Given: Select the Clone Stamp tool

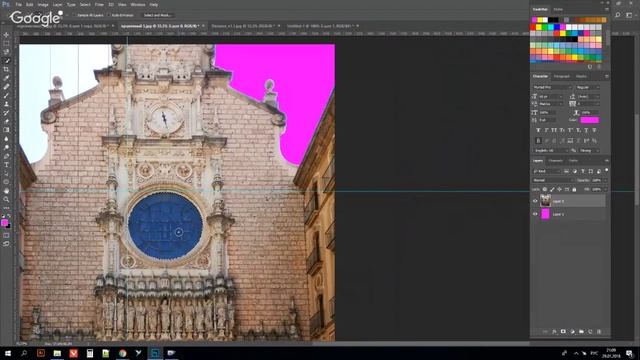Looking at the screenshot, I should (x=7, y=104).
